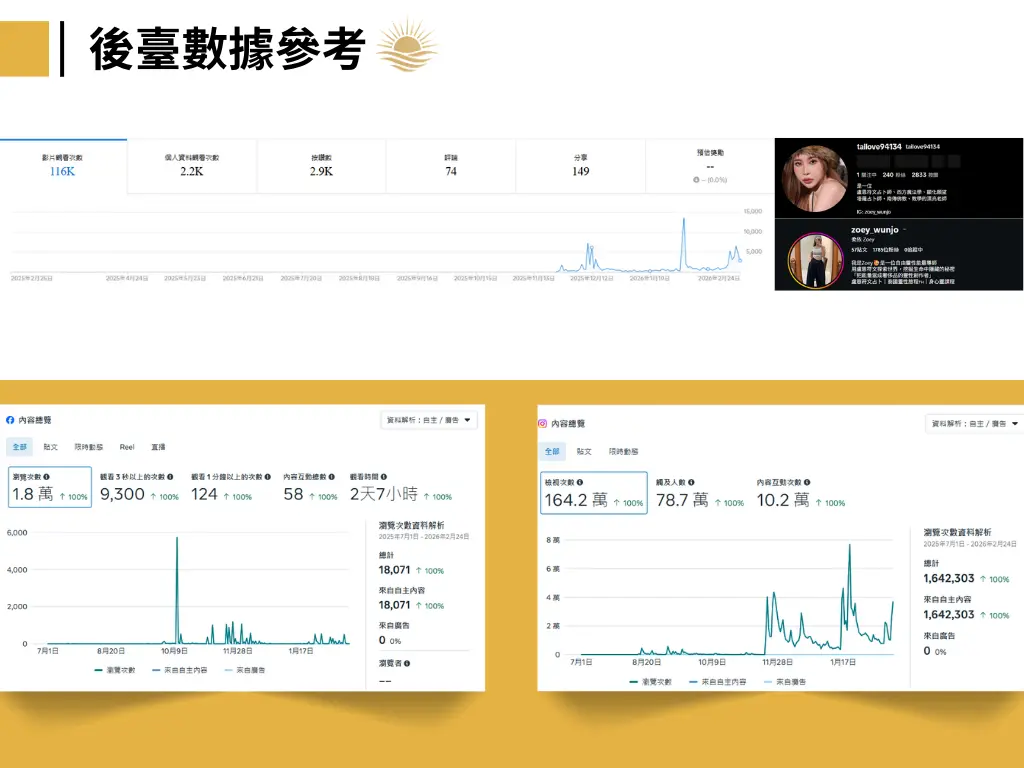The height and width of the screenshot is (768, 1024).
Task: Click the highest spike of the top views chart
Action: click(x=684, y=219)
